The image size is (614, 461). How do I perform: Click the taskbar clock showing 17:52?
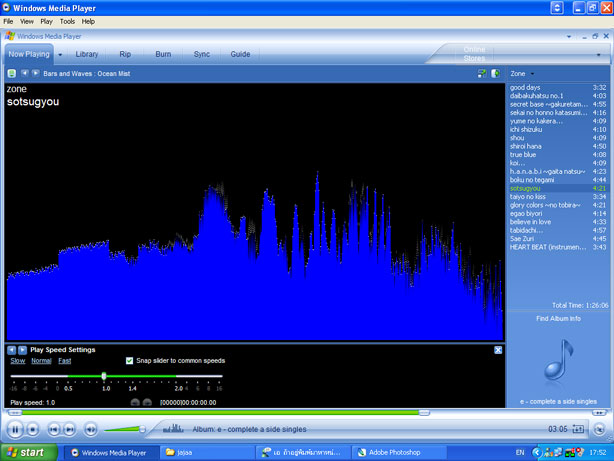pos(598,452)
